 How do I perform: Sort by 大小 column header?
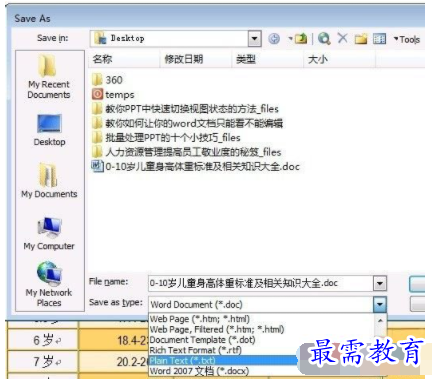(340, 59)
